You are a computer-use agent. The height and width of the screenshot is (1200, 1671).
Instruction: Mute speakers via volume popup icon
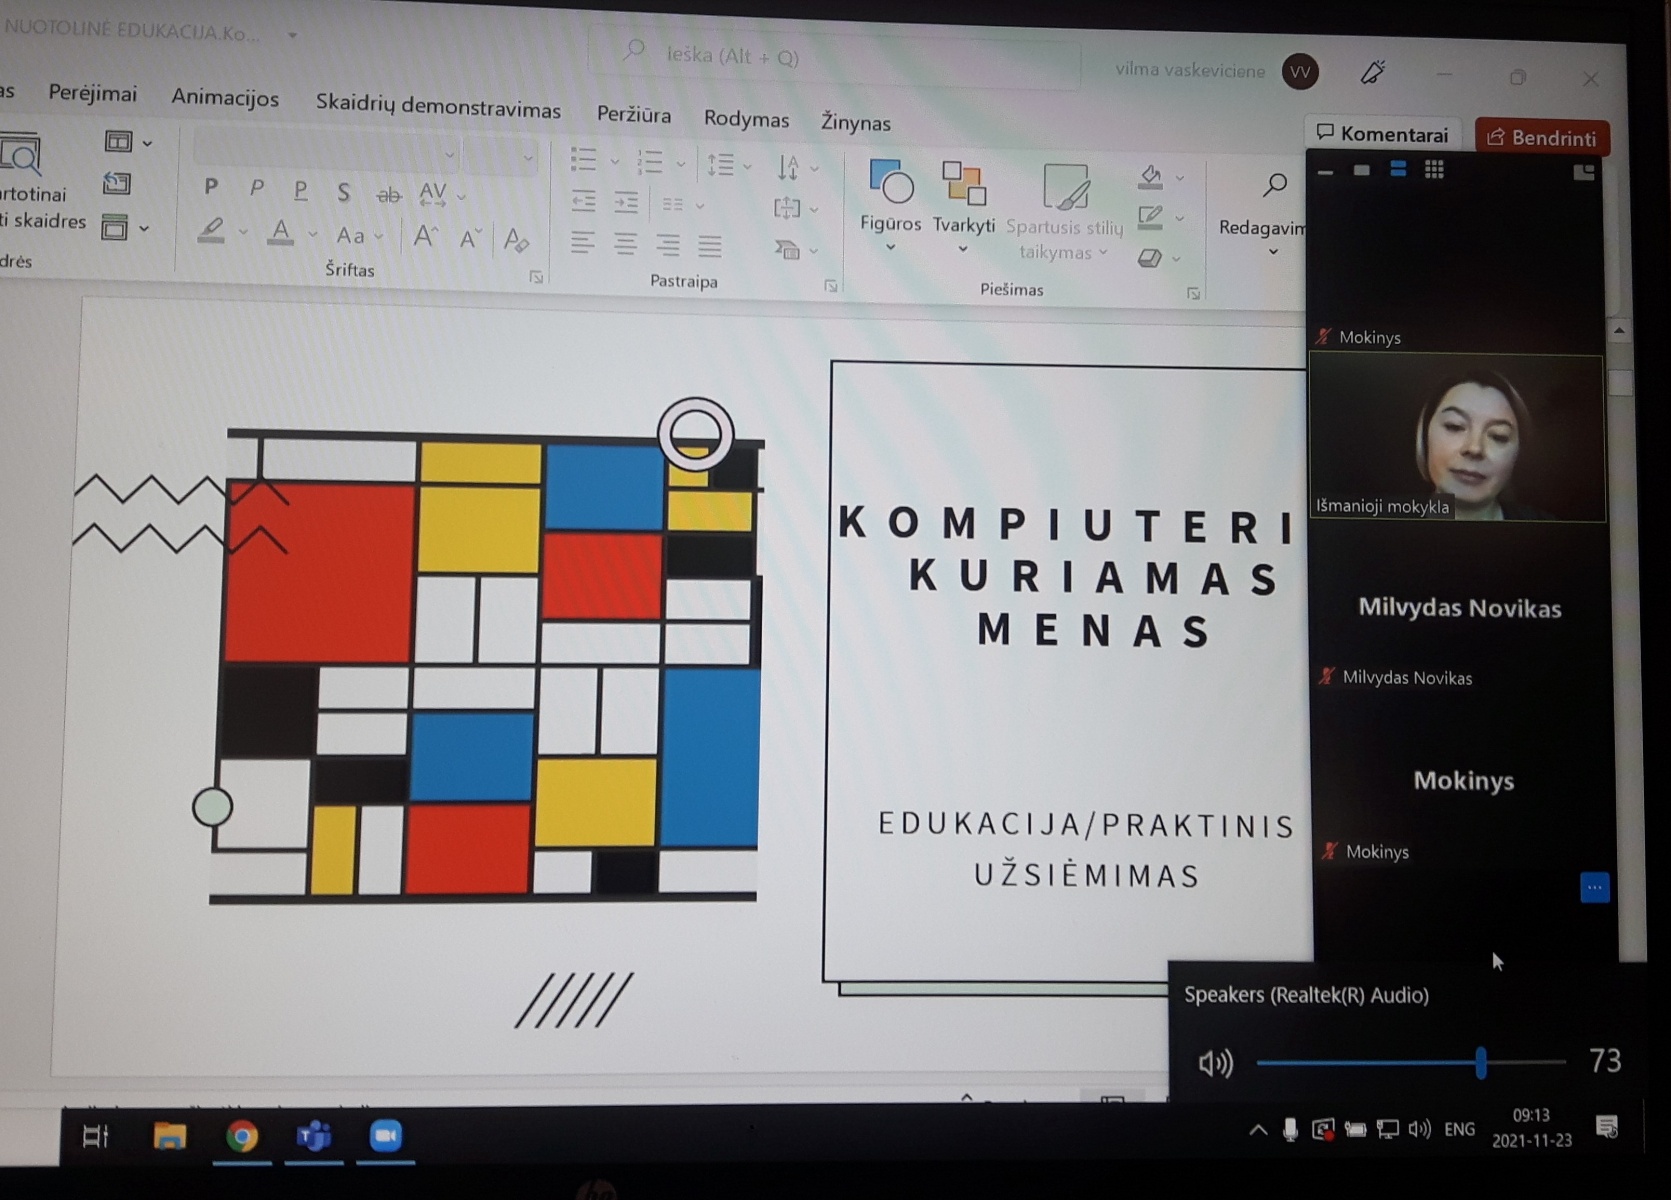[x=1215, y=1063]
